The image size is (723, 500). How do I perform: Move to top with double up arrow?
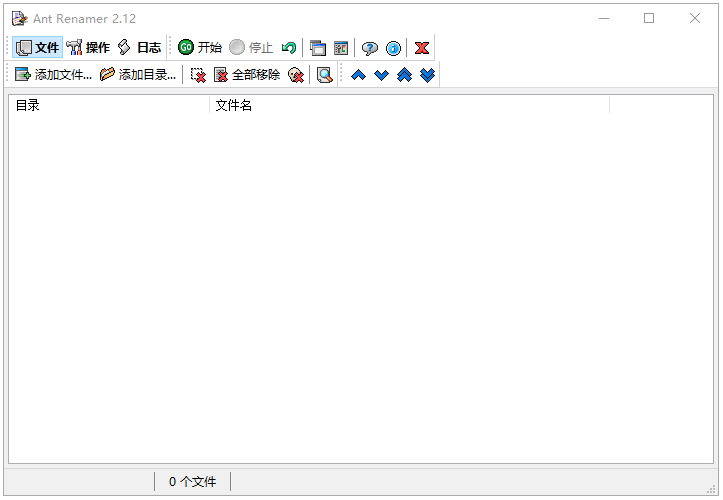tap(404, 75)
